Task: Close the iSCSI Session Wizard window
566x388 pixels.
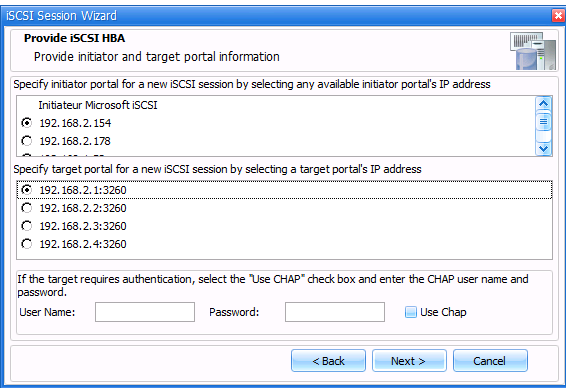Action: coord(558,16)
